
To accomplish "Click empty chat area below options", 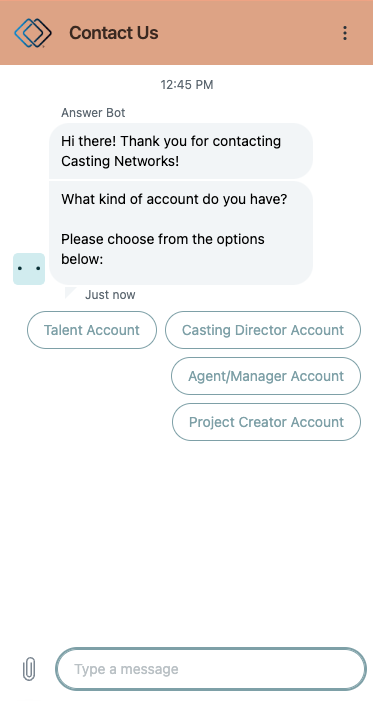I will pyautogui.click(x=186, y=536).
